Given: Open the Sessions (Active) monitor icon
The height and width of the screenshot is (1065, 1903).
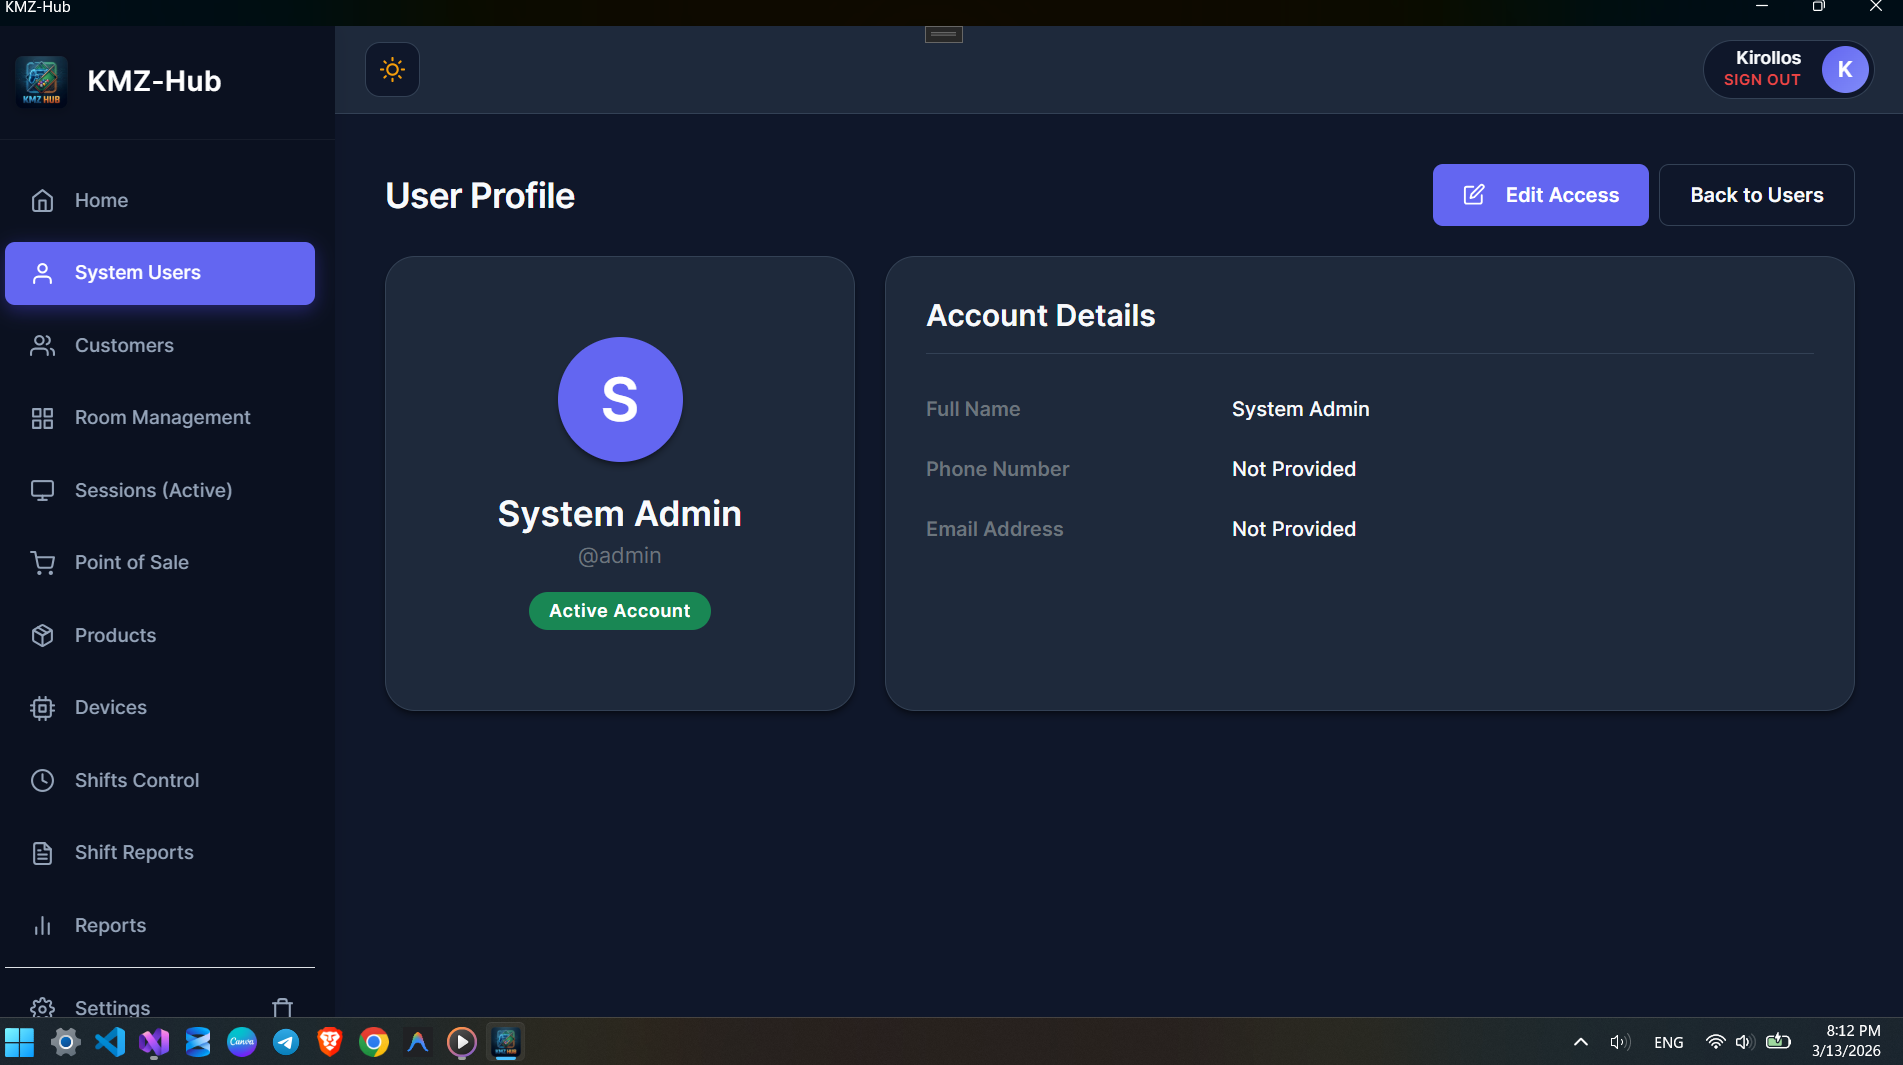Looking at the screenshot, I should (42, 490).
